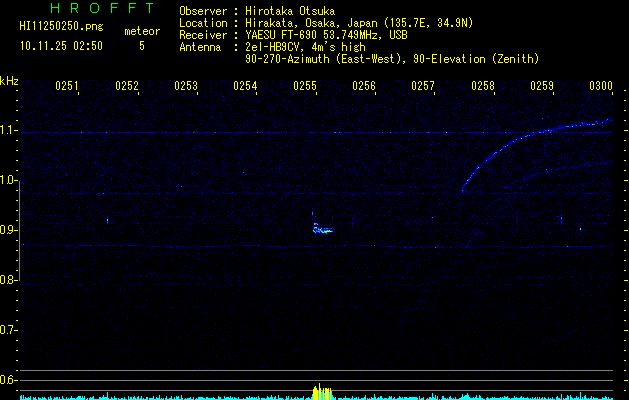Image resolution: width=629 pixels, height=400 pixels.
Task: Click the 1.1 frequency axis label
Action: coord(8,130)
